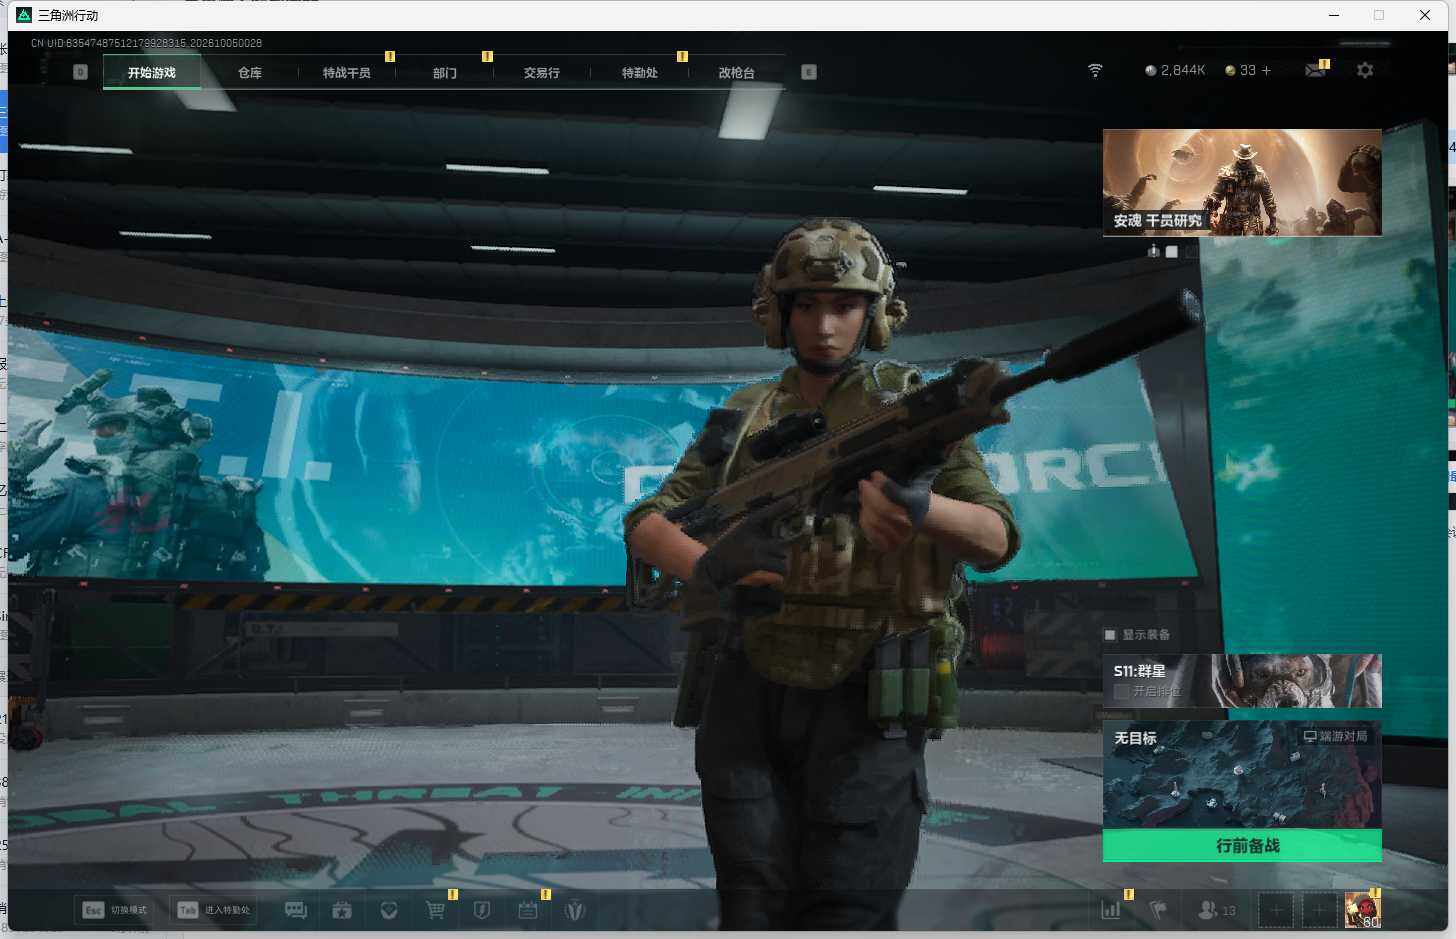
Task: Click the winged emblem icon
Action: tap(575, 910)
